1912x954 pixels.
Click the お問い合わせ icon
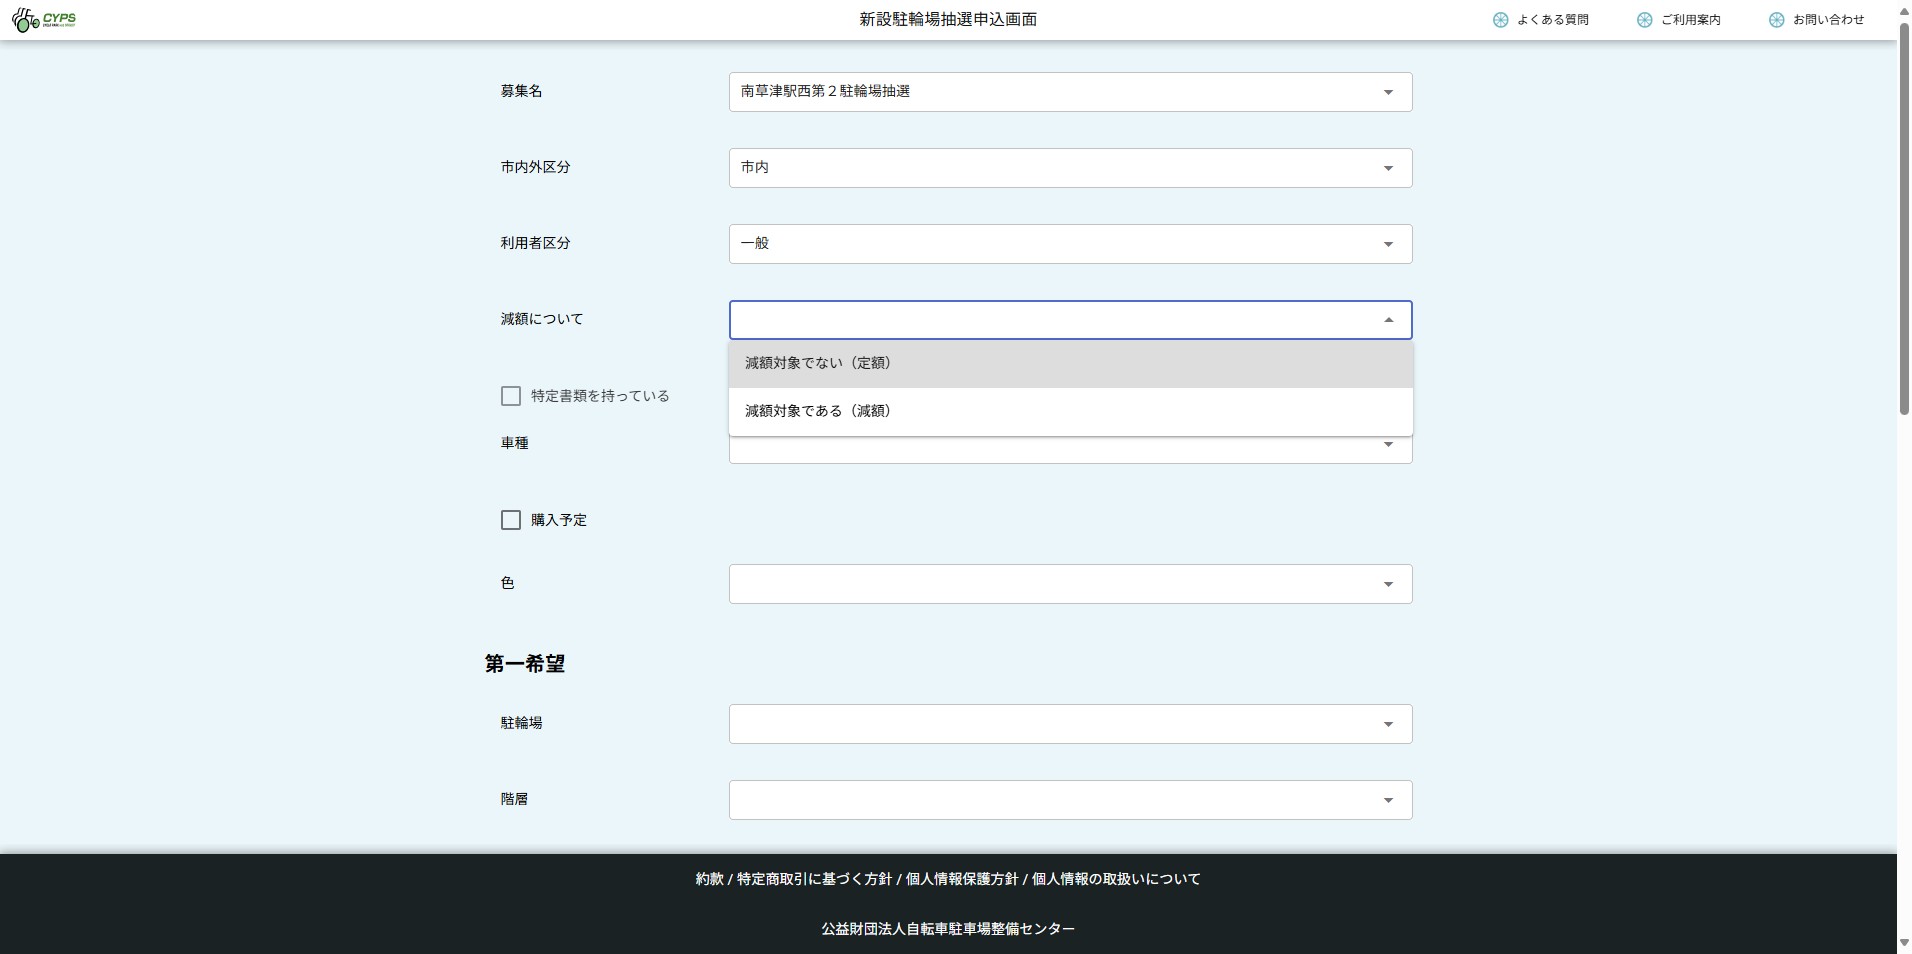(x=1776, y=20)
